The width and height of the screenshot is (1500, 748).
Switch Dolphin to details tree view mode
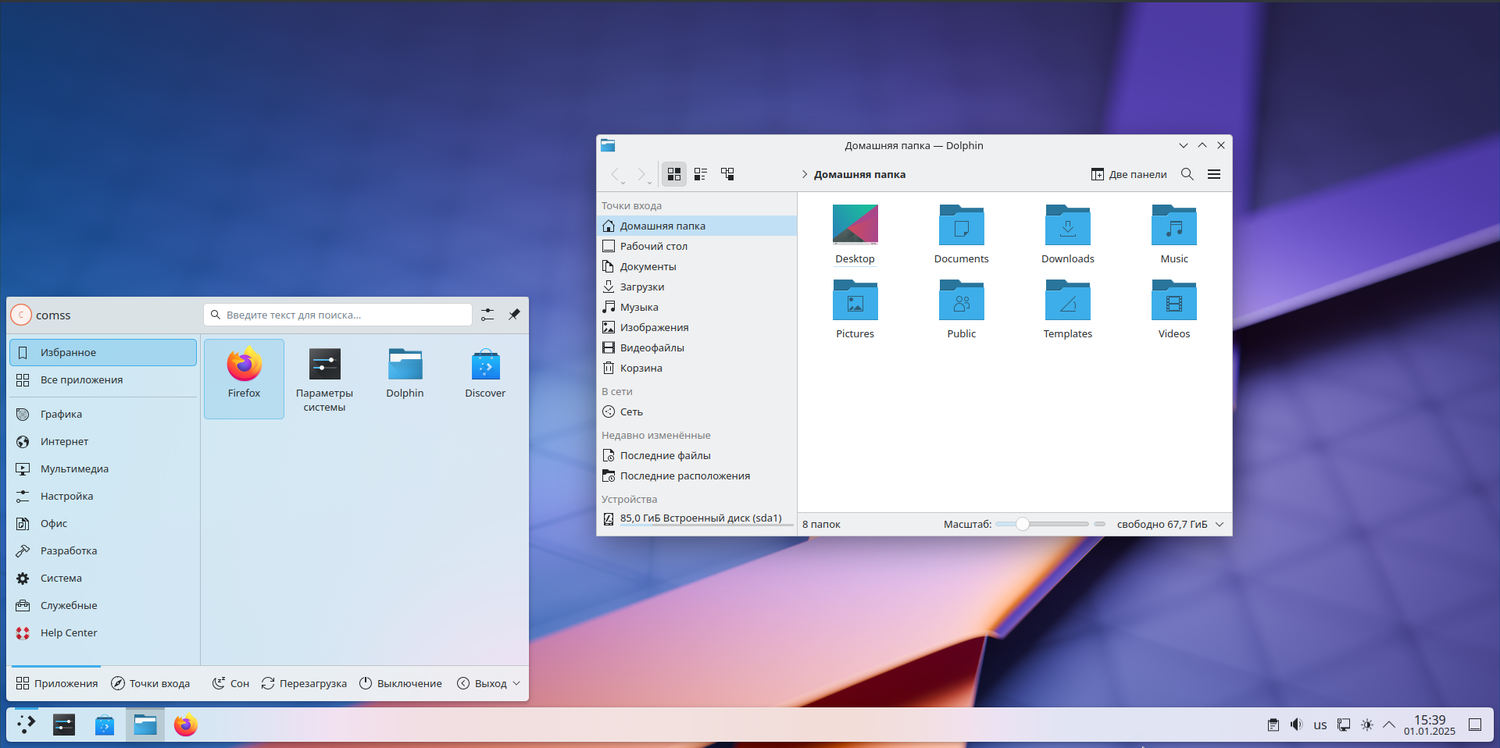[728, 174]
